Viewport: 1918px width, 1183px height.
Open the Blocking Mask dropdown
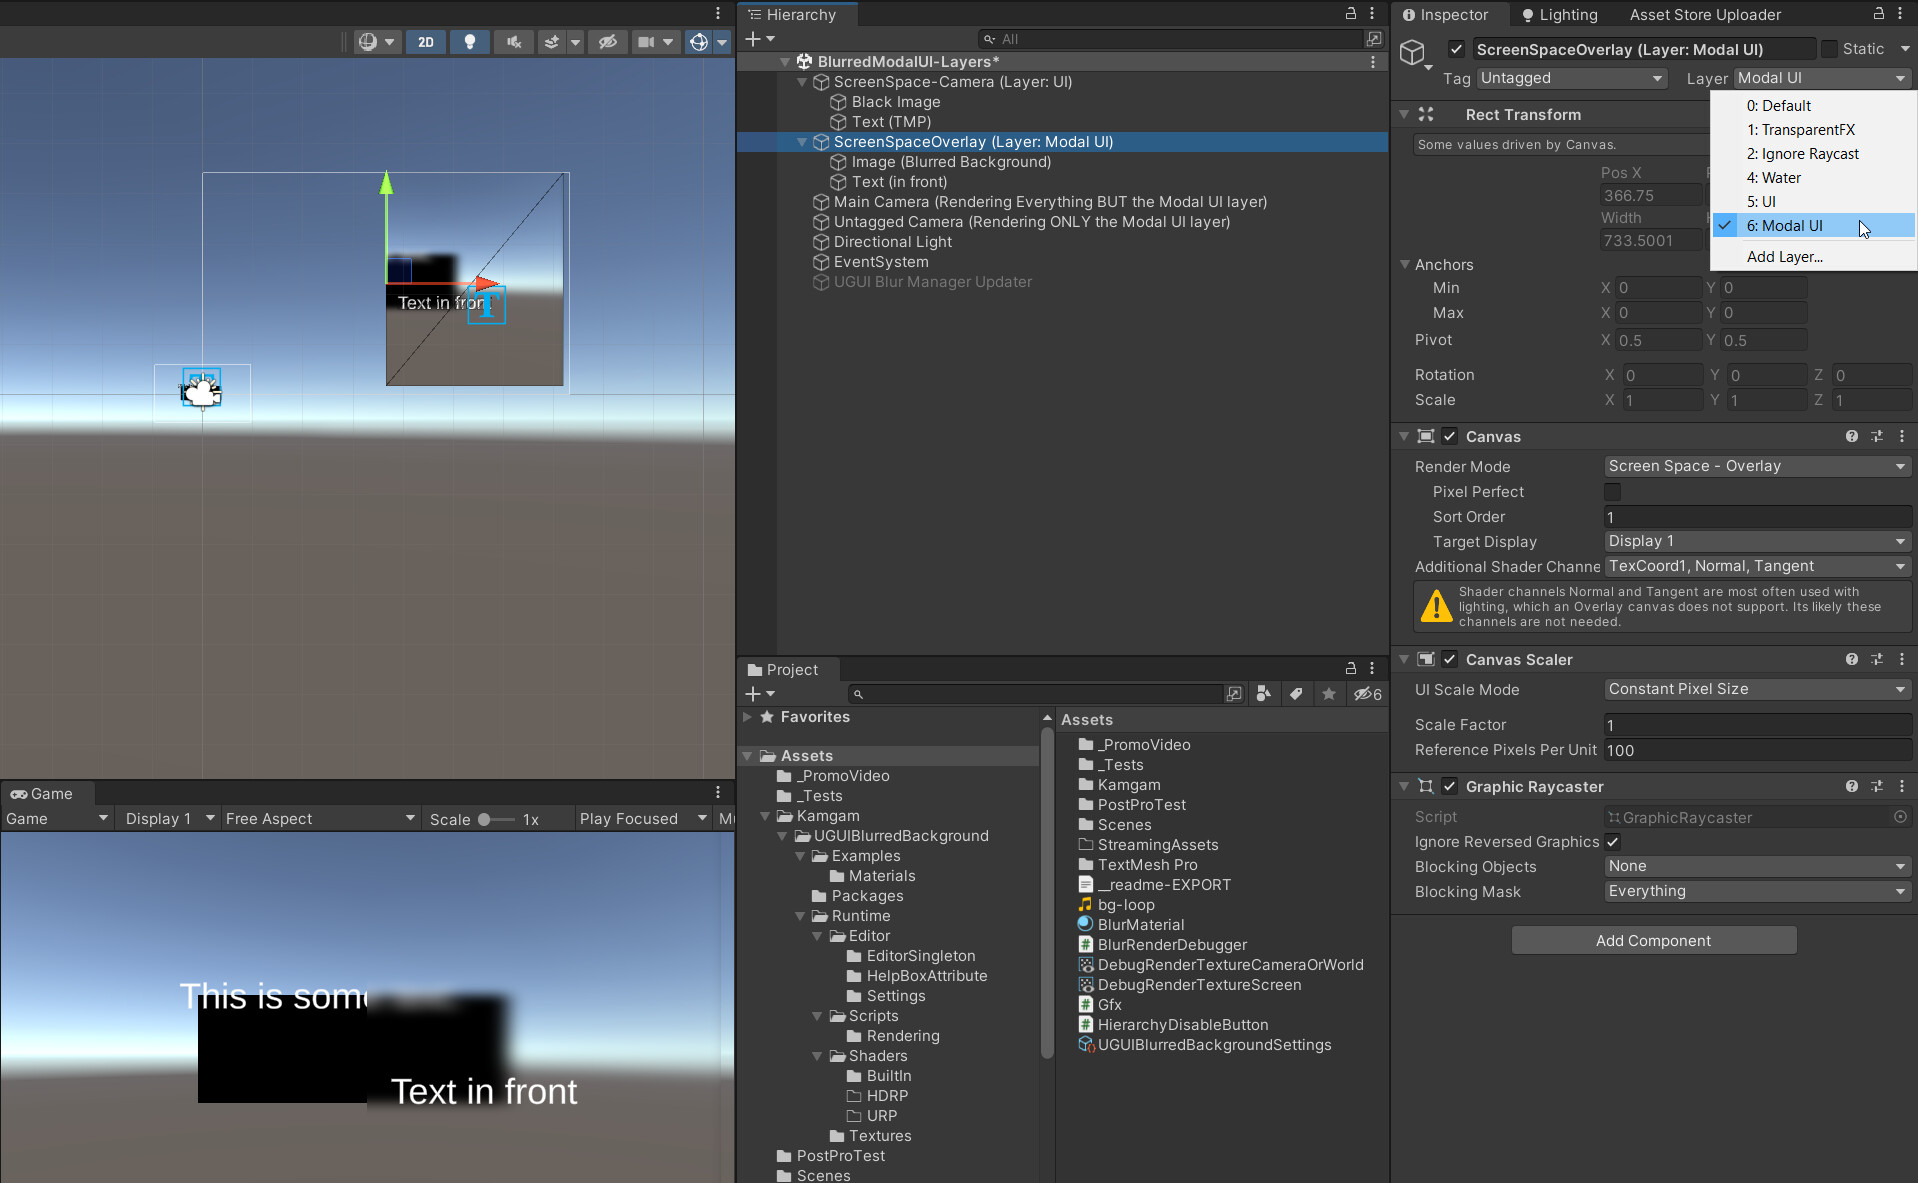[x=1756, y=891]
